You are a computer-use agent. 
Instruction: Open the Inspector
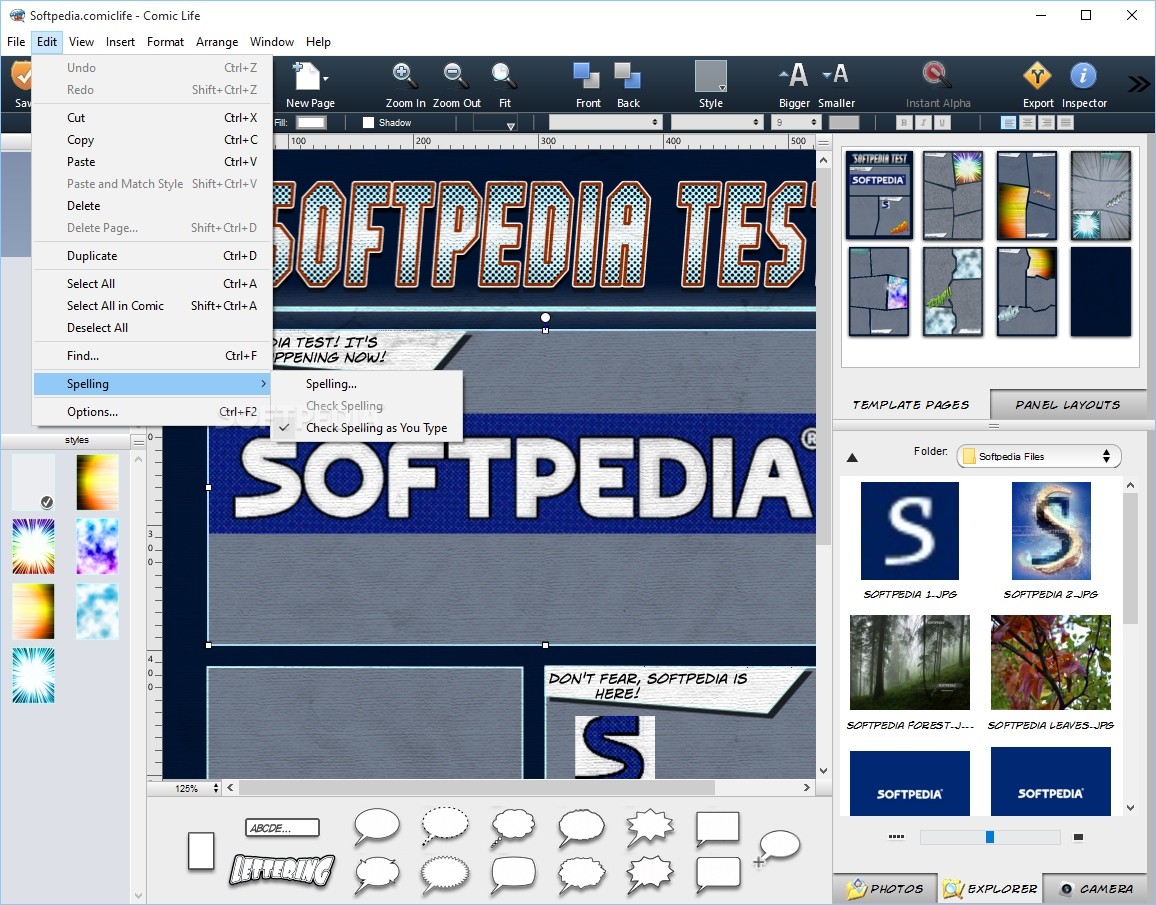[x=1083, y=75]
